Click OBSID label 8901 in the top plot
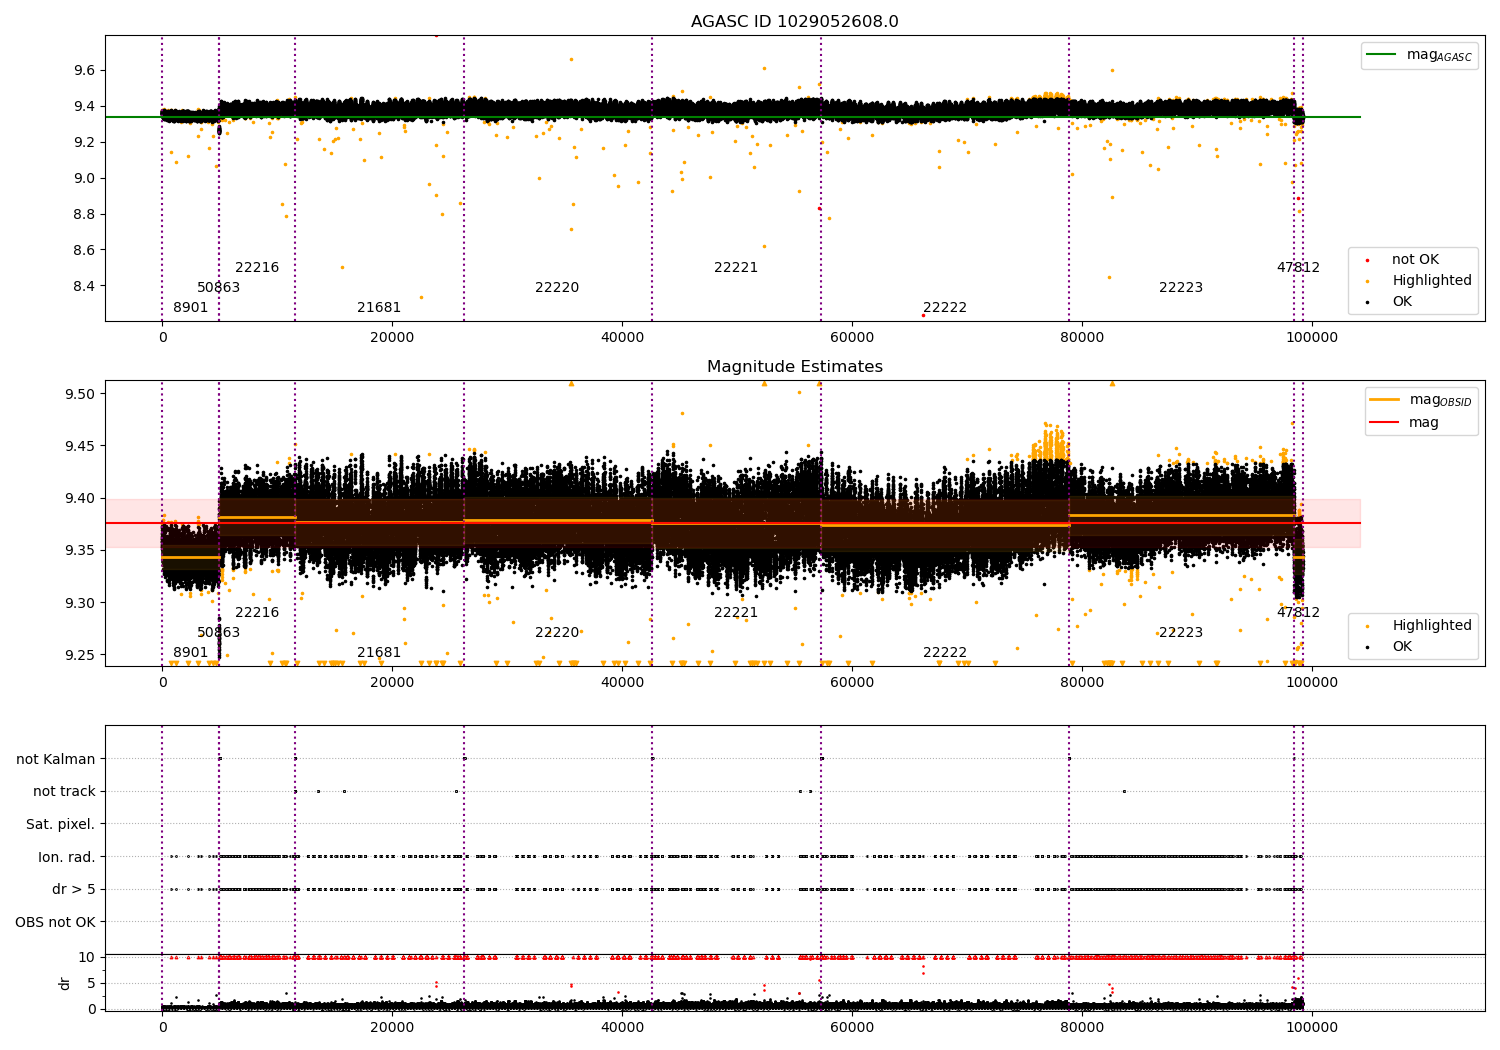 tap(190, 308)
